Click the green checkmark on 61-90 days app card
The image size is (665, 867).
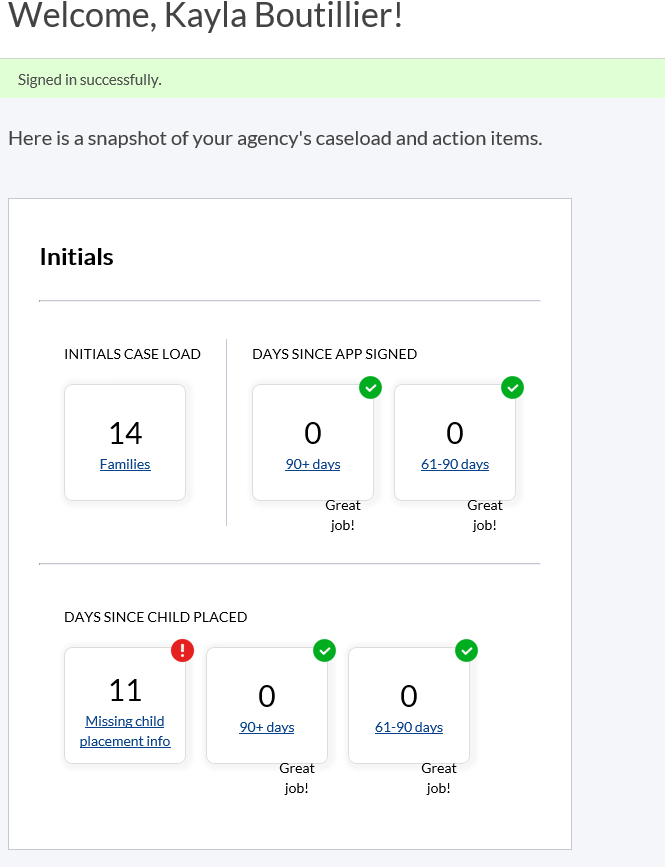512,387
